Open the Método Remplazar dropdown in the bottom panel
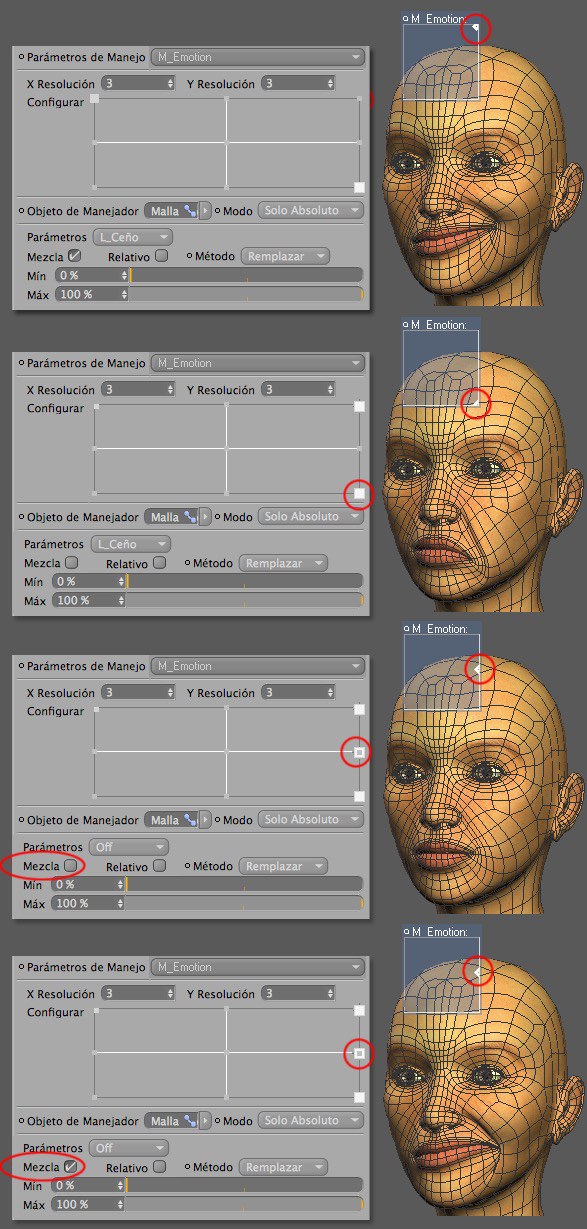Image resolution: width=587 pixels, height=1229 pixels. pos(285,1167)
